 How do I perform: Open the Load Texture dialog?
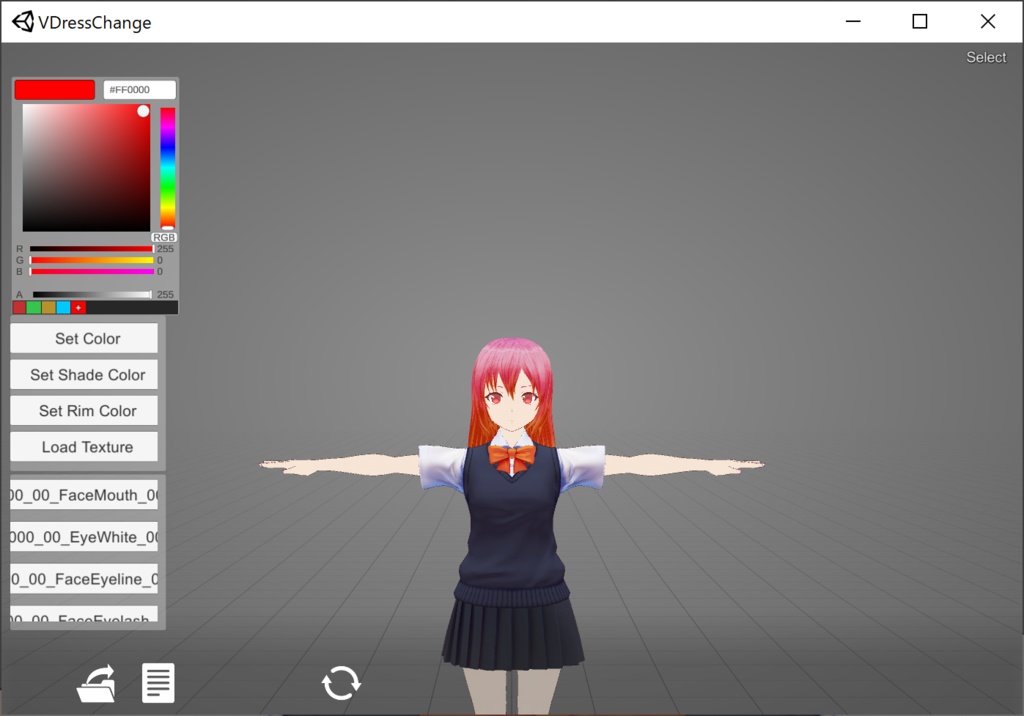pyautogui.click(x=83, y=446)
